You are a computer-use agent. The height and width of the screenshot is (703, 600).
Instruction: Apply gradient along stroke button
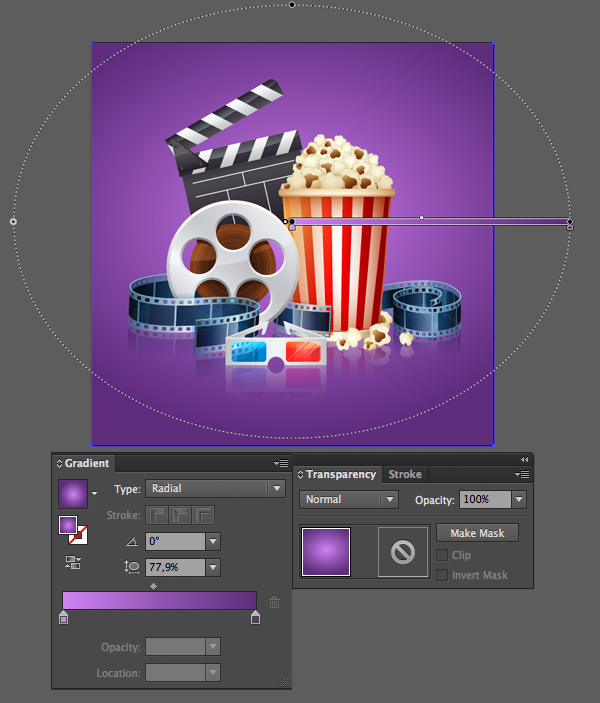pyautogui.click(x=180, y=515)
